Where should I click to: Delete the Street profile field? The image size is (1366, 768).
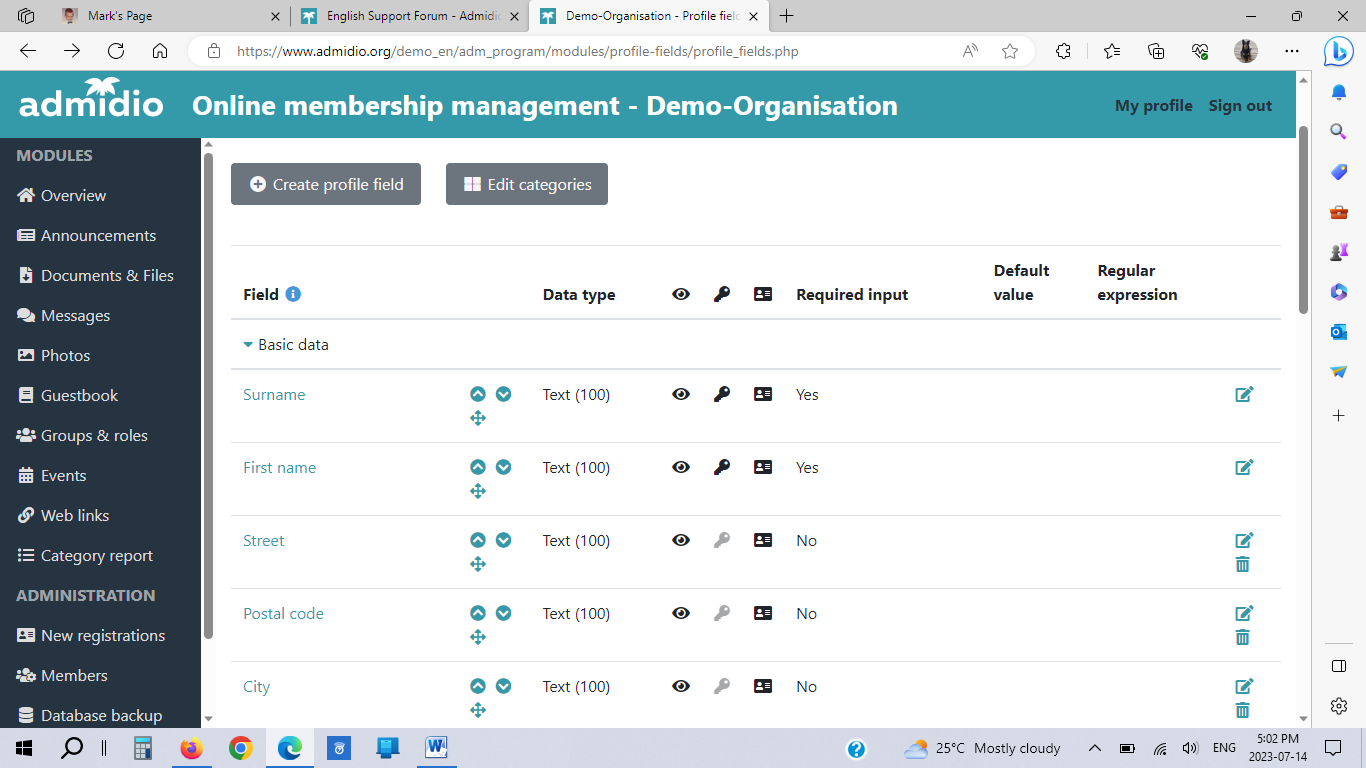pos(1243,564)
